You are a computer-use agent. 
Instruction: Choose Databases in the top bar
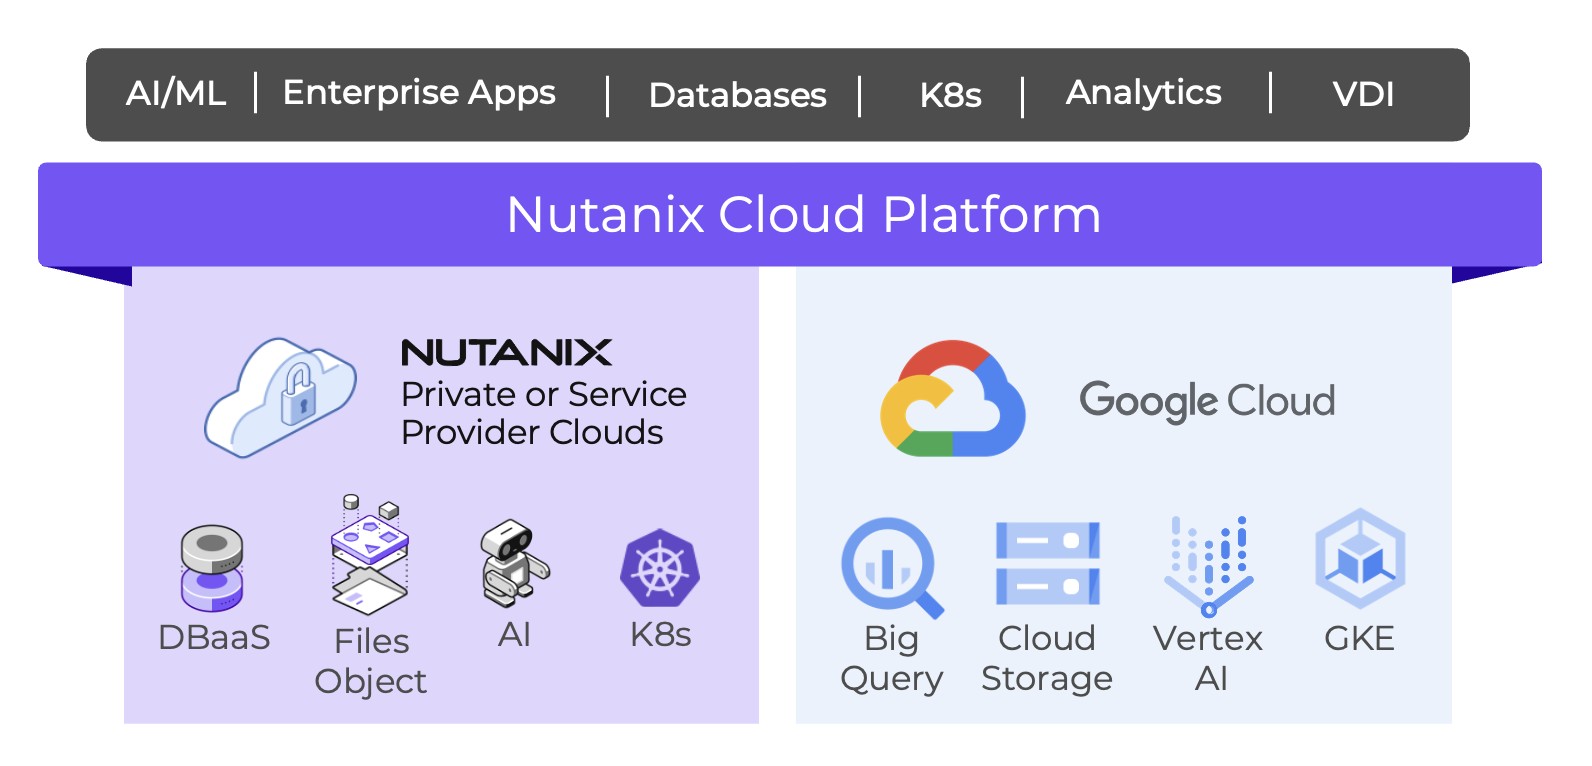(737, 95)
